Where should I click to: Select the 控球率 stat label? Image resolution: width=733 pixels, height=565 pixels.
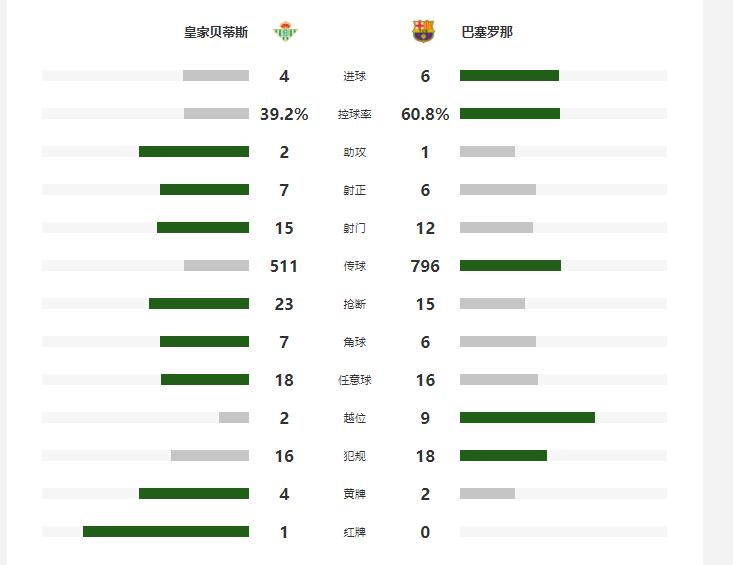355,114
